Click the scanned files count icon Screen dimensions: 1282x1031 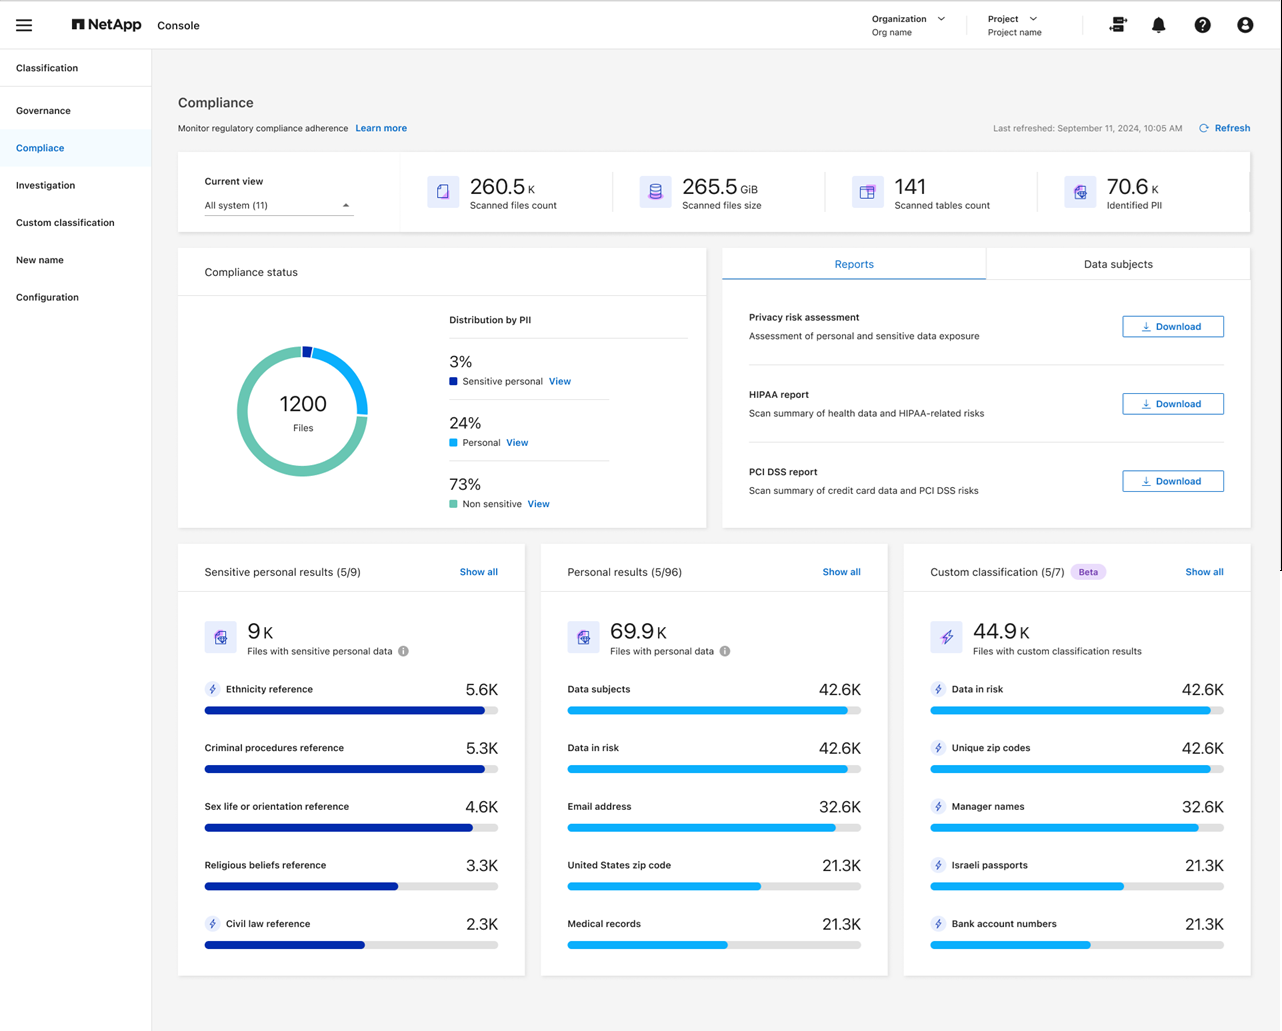(x=443, y=192)
